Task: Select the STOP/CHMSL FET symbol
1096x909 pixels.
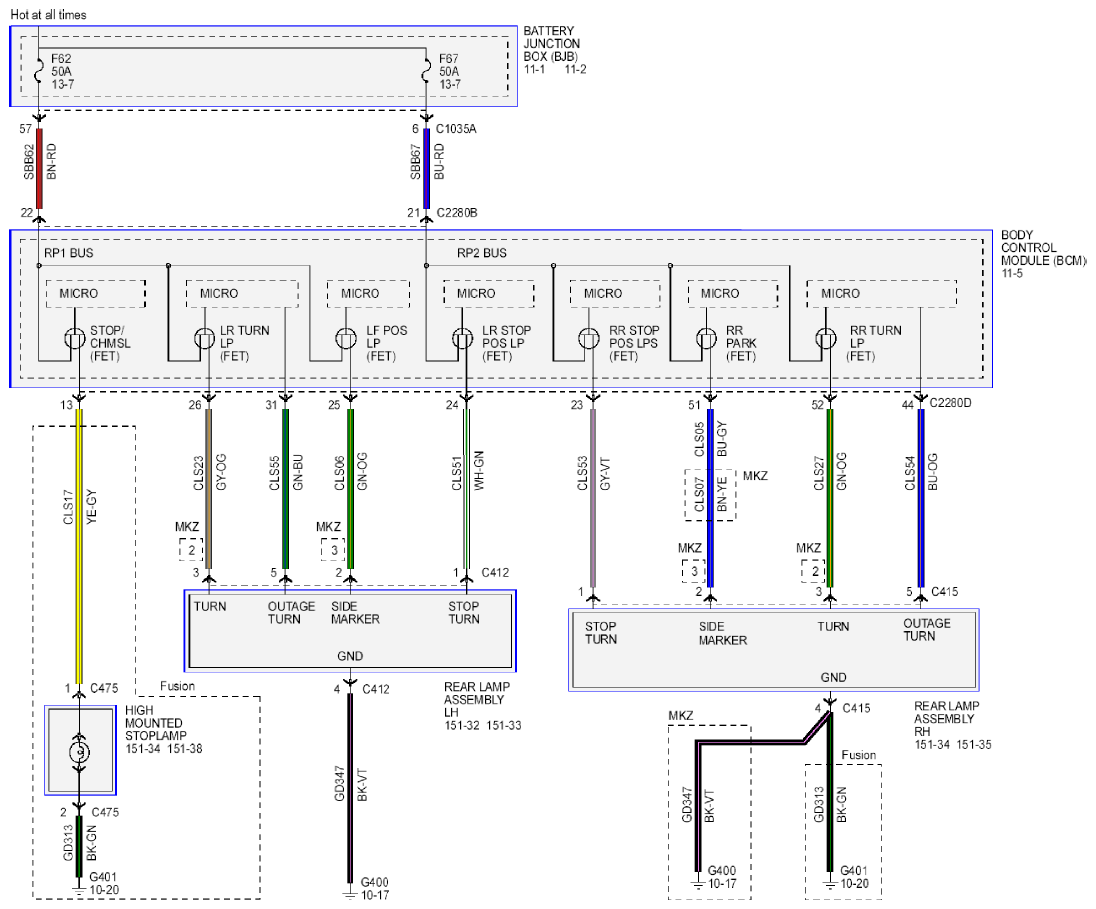Action: point(75,340)
